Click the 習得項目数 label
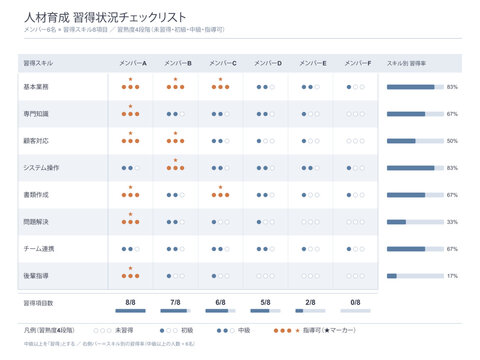 pos(38,303)
